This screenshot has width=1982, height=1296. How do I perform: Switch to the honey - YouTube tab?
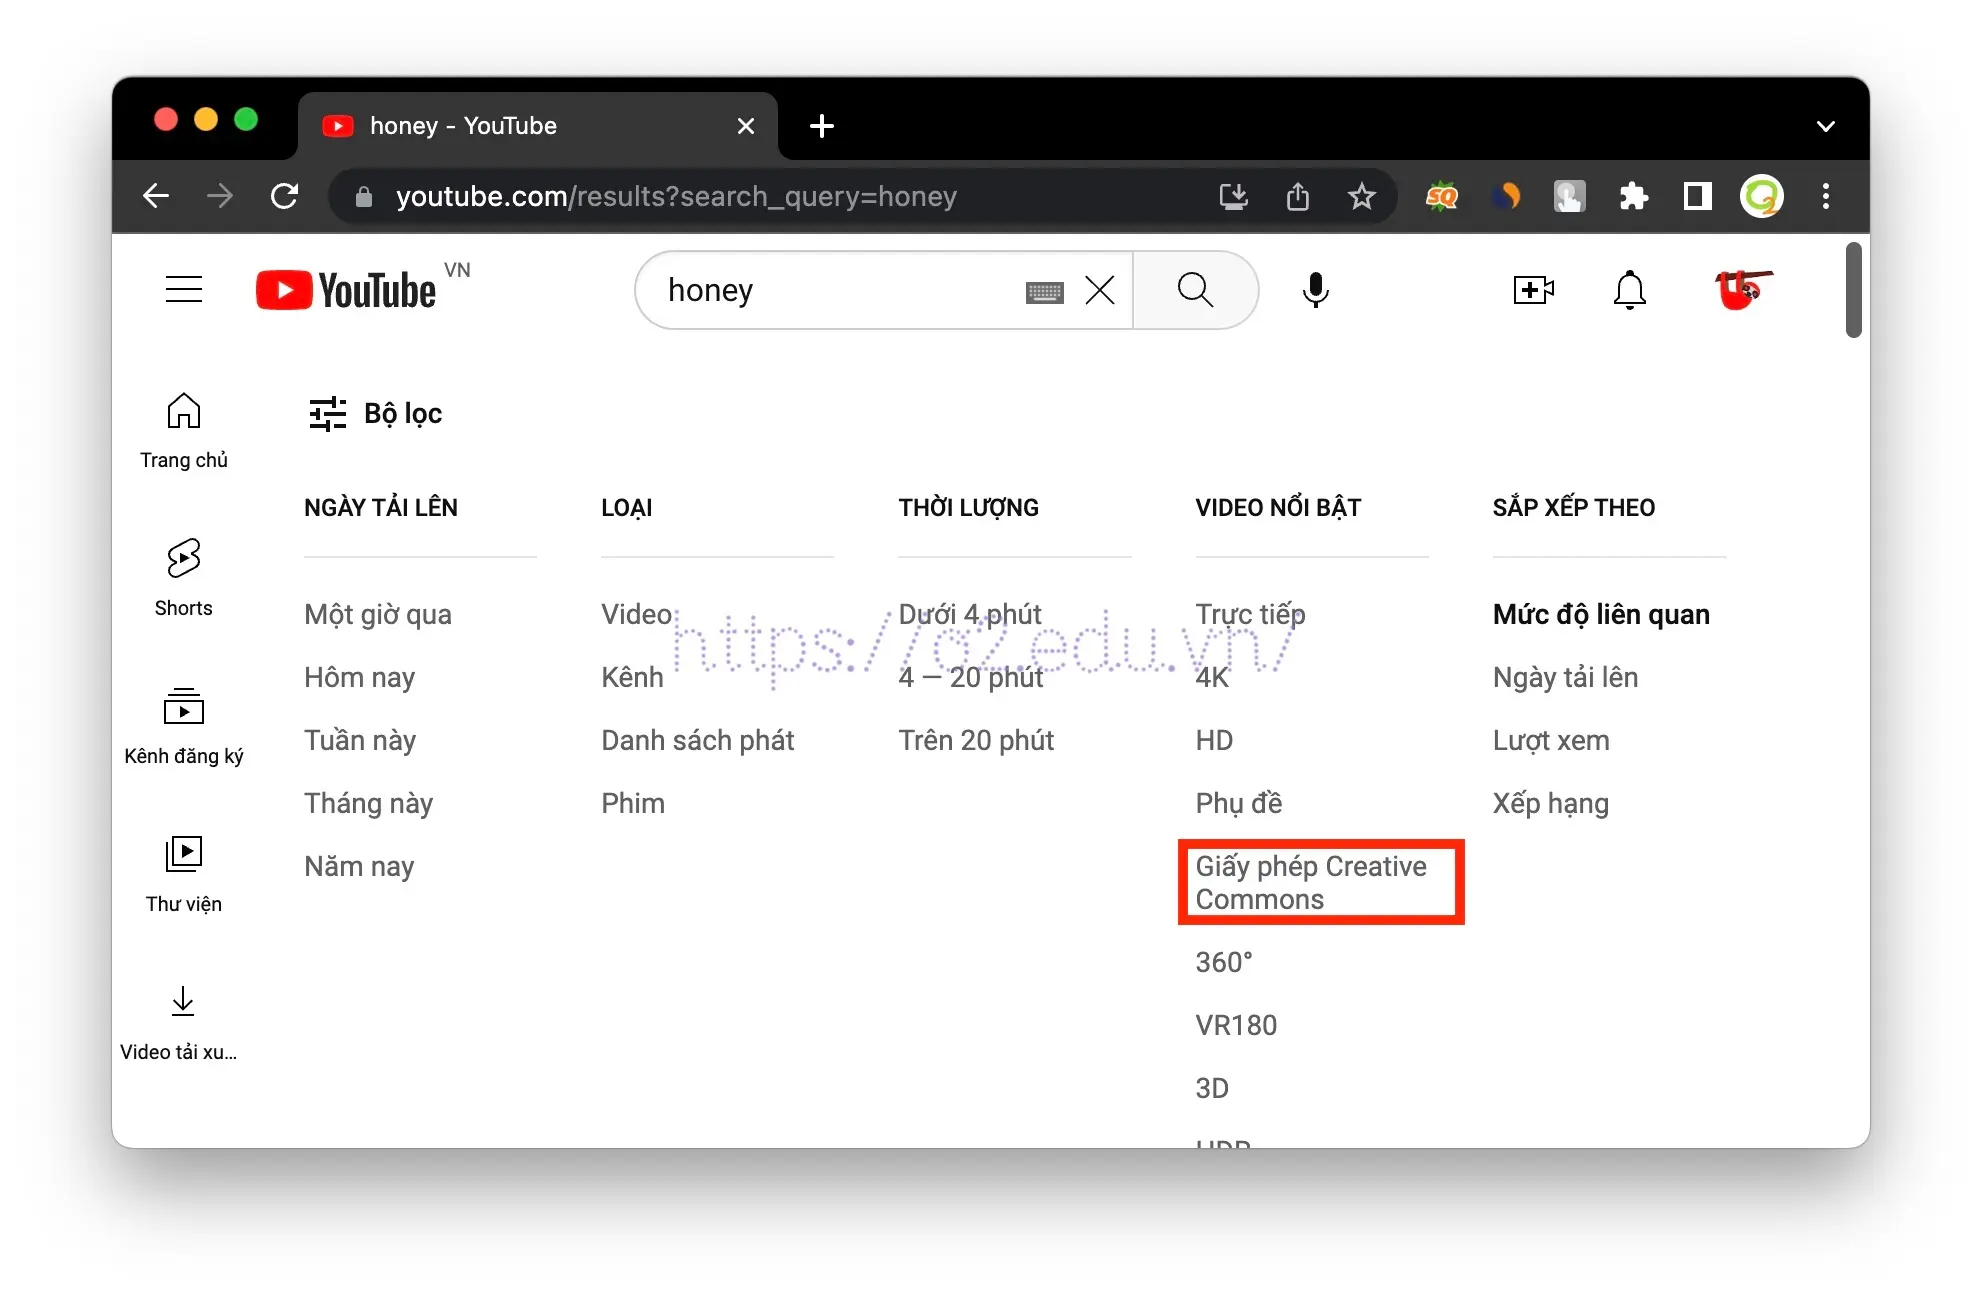point(538,126)
